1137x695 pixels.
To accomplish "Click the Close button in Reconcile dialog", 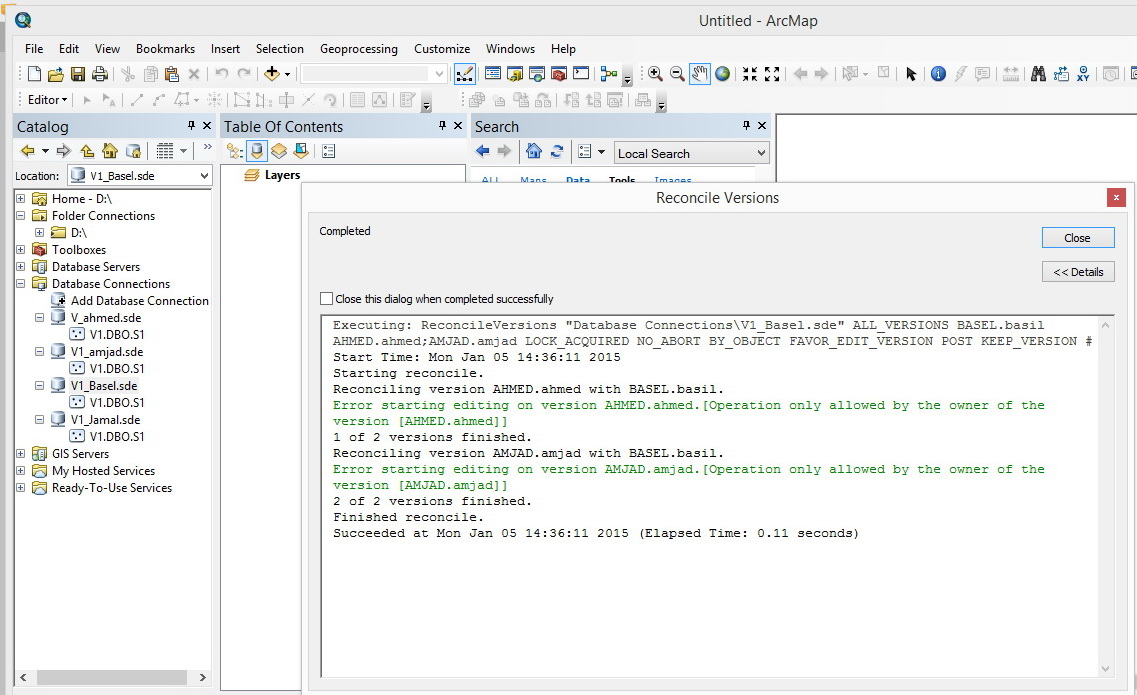I will [x=1077, y=238].
